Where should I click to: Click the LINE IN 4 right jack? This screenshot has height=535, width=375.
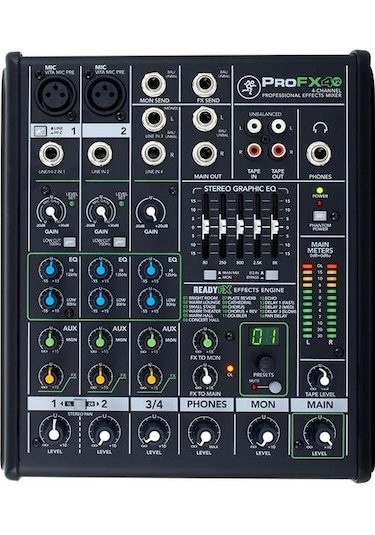154,153
